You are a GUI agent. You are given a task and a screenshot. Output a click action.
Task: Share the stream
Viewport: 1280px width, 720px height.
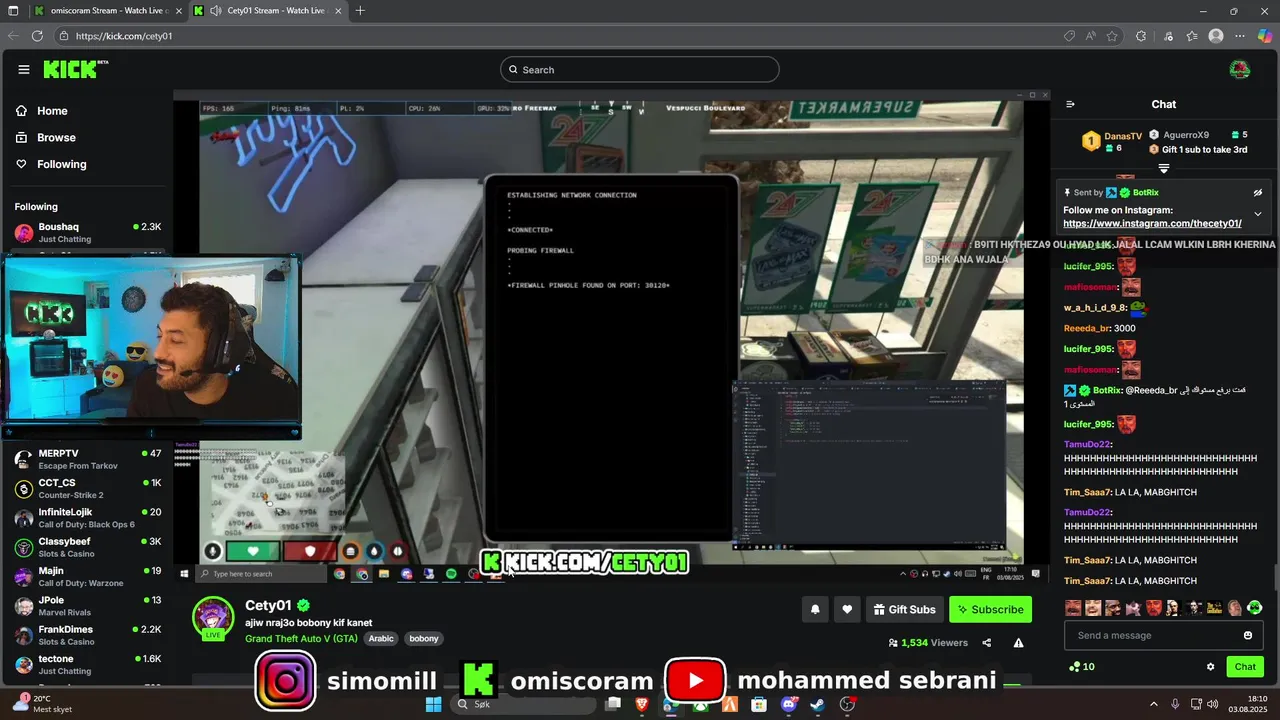click(987, 643)
